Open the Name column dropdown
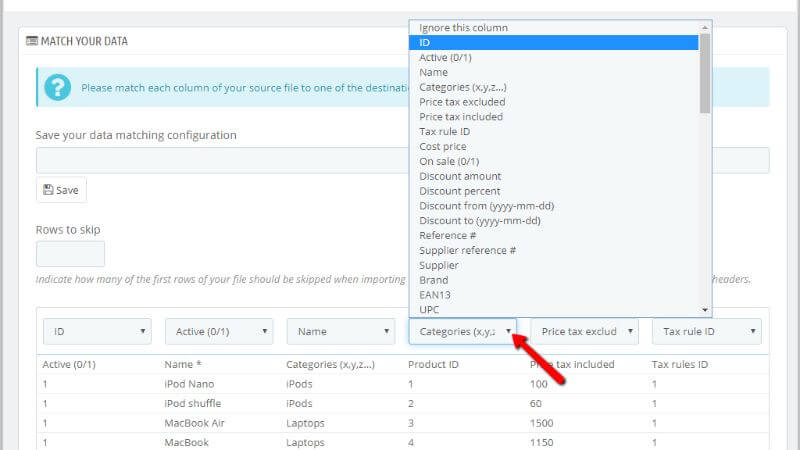The image size is (800, 450). point(341,331)
